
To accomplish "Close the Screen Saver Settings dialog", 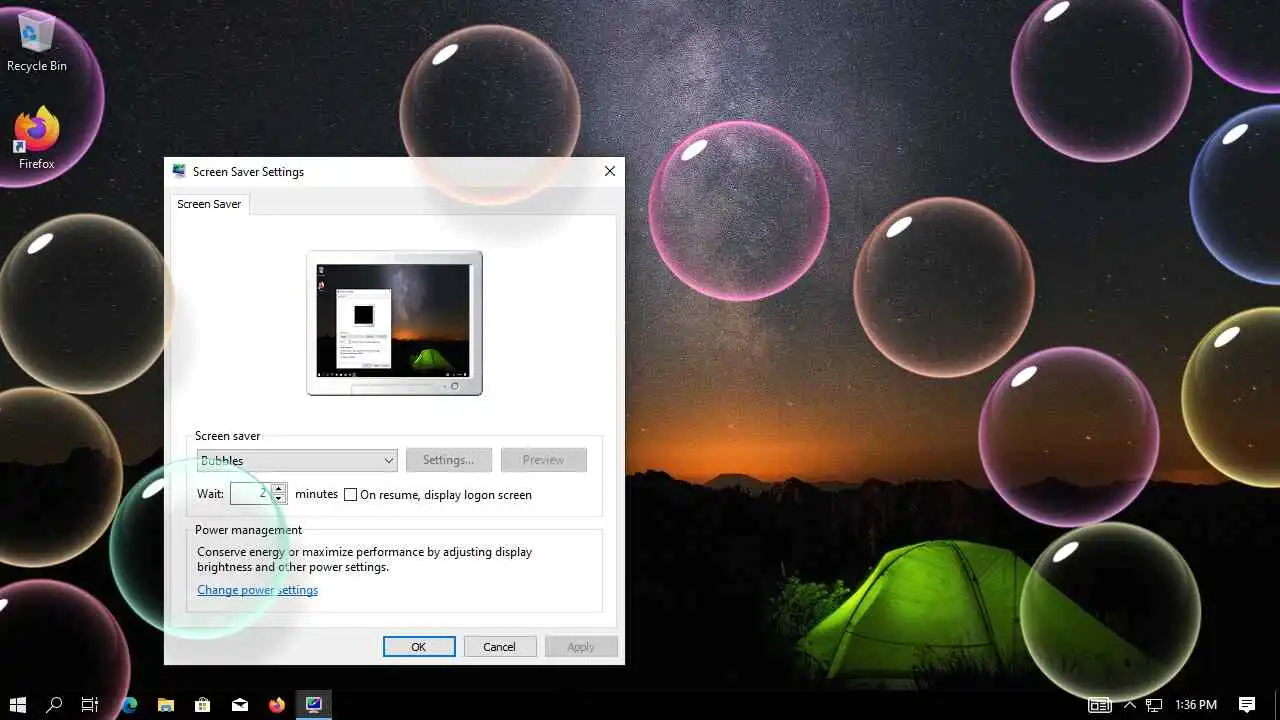I will pos(610,171).
